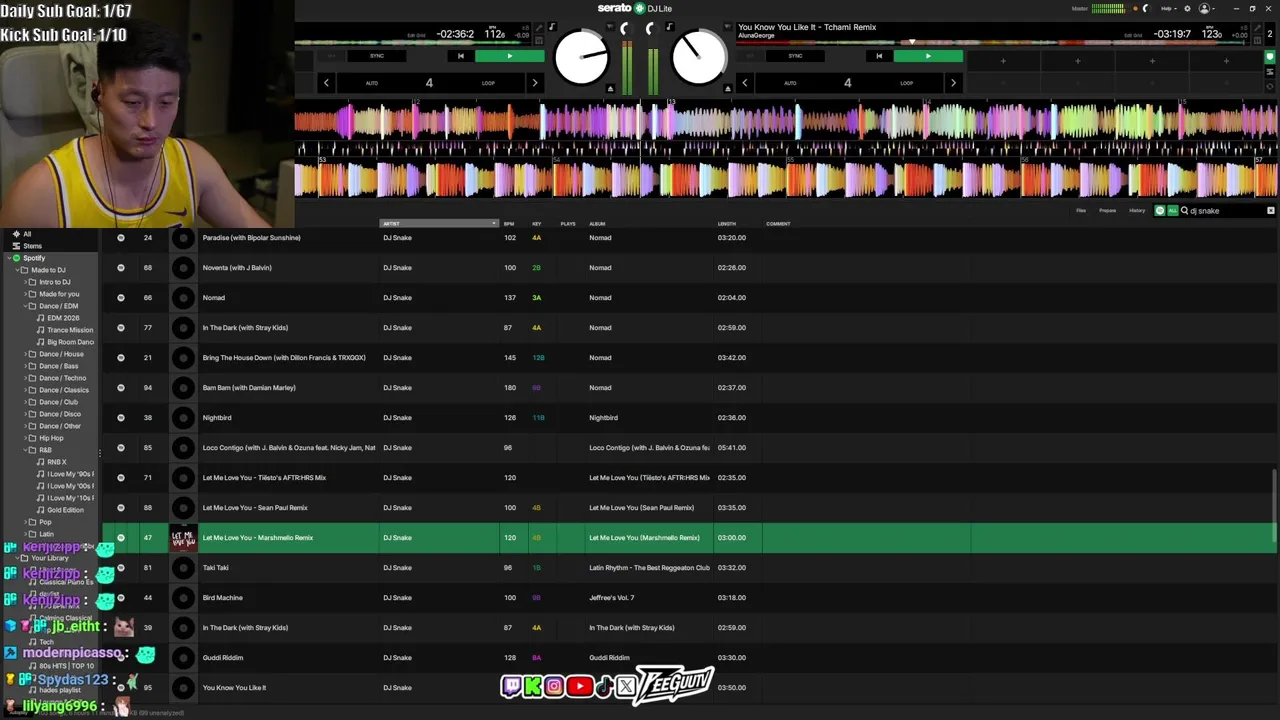Expand the Intro to DJ folder
Viewport: 1280px width, 720px height.
(24, 282)
